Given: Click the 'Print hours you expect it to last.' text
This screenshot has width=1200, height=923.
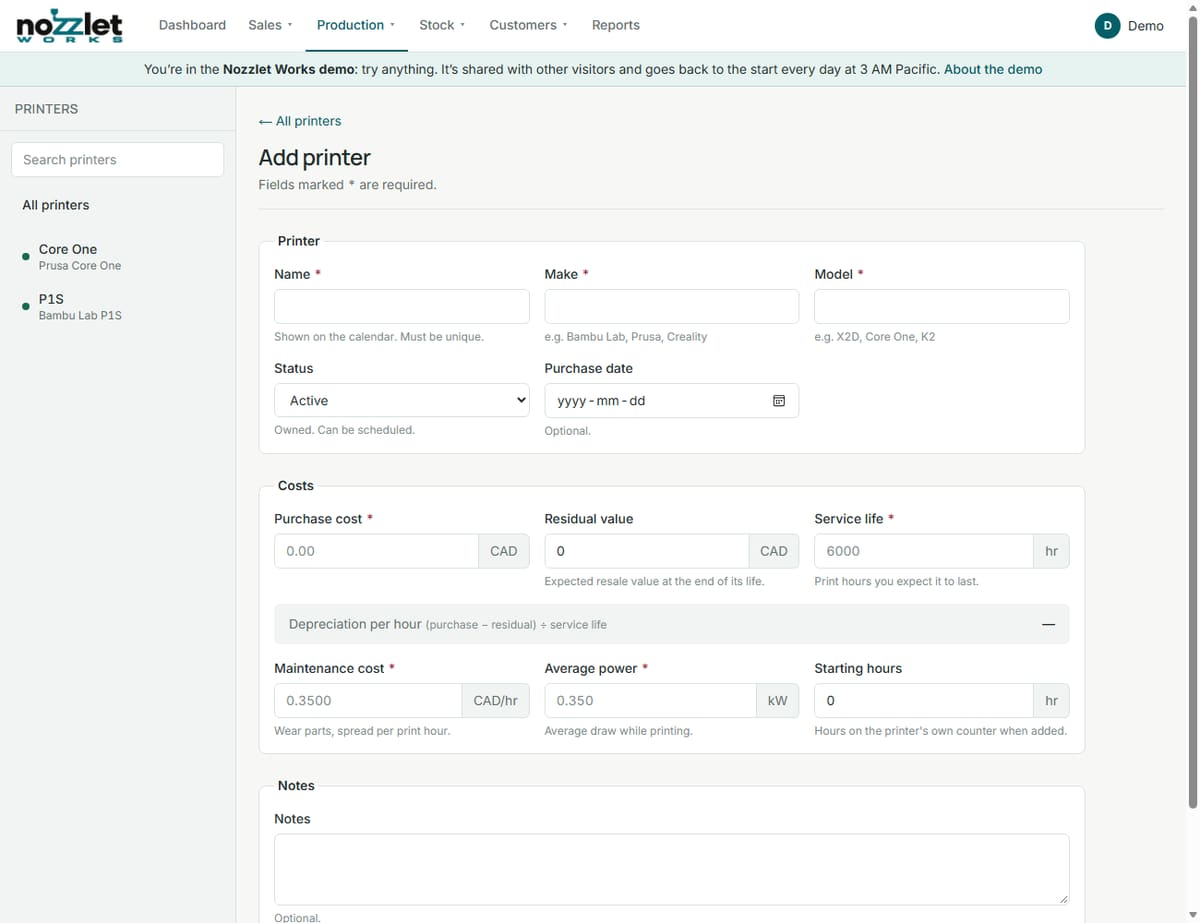Looking at the screenshot, I should (896, 581).
